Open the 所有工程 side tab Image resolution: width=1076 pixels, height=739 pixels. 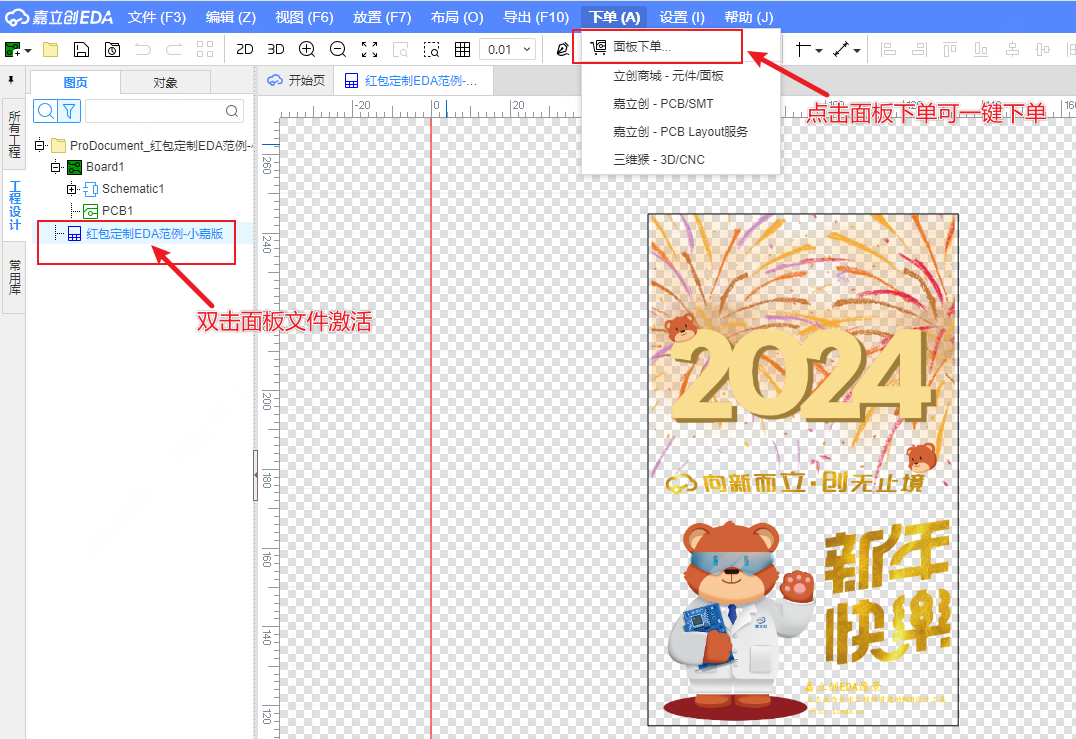coord(14,134)
